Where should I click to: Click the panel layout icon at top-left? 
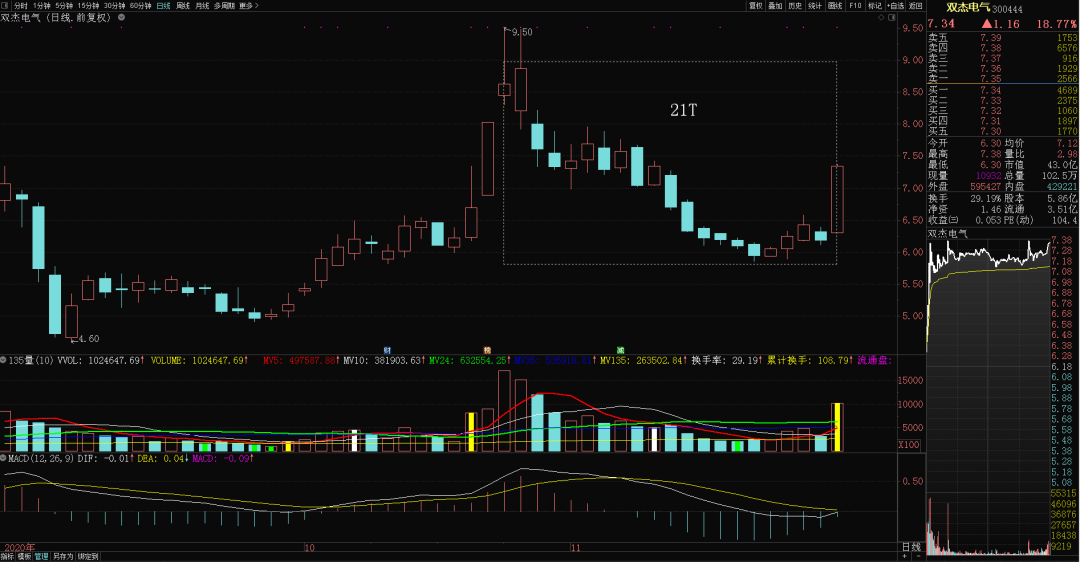[5, 6]
